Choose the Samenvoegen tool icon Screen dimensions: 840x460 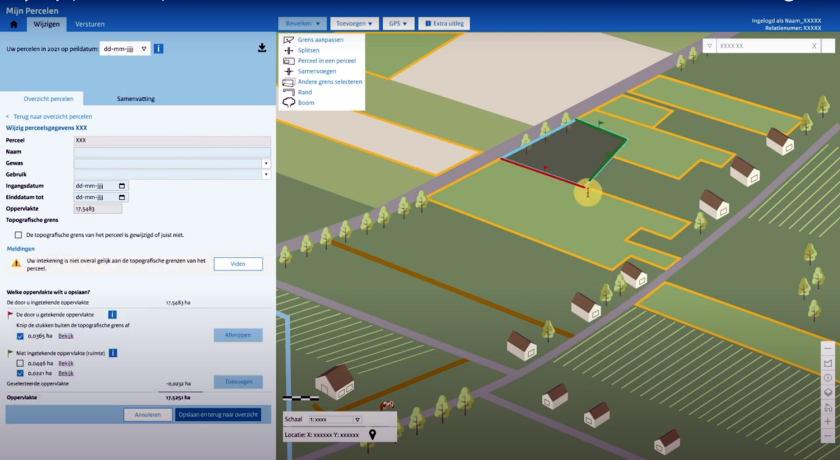[x=289, y=71]
